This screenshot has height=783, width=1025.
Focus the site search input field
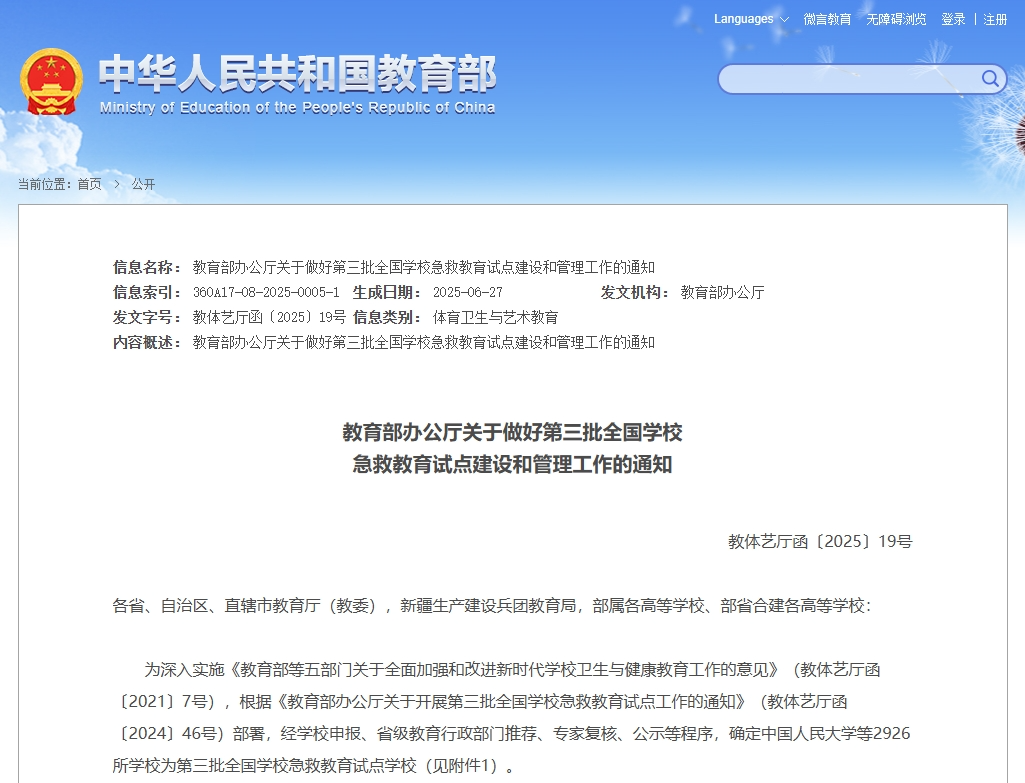[850, 79]
